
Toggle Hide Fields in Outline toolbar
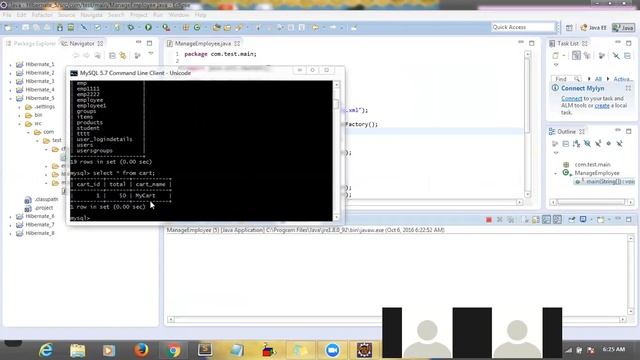pos(587,143)
